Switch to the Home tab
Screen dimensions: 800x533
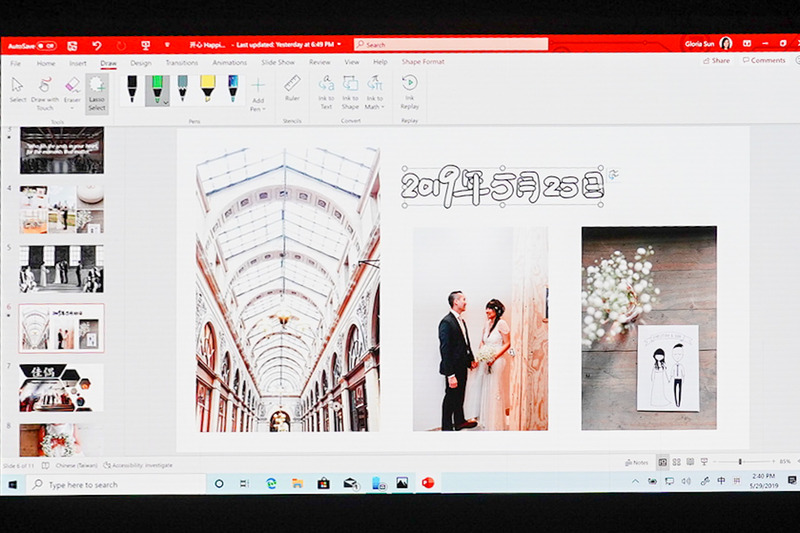point(46,63)
